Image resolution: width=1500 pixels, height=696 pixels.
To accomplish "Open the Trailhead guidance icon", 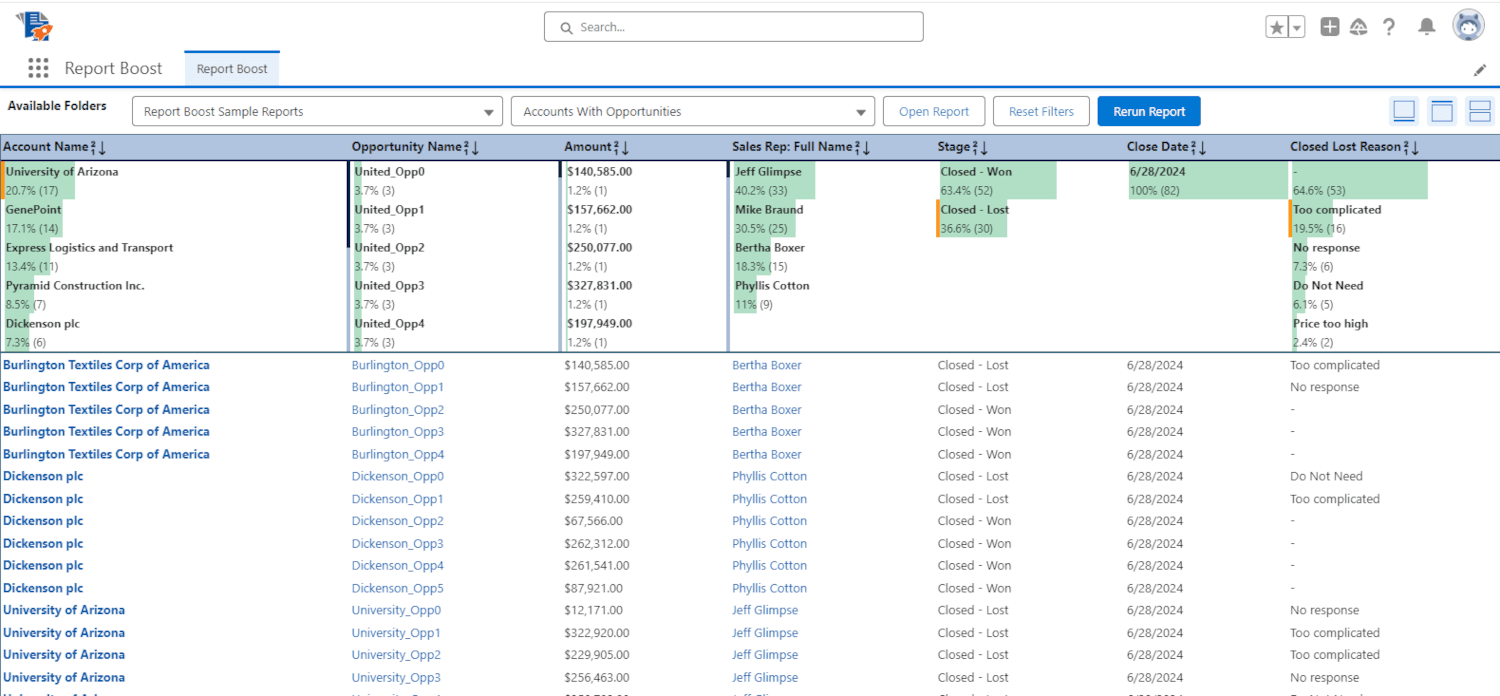I will pyautogui.click(x=1358, y=27).
